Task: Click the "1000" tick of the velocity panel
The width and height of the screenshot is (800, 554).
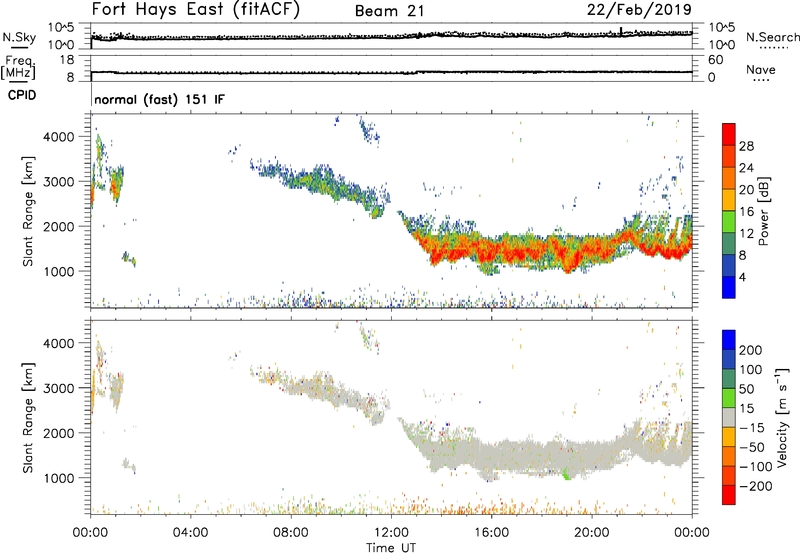Action: point(59,478)
